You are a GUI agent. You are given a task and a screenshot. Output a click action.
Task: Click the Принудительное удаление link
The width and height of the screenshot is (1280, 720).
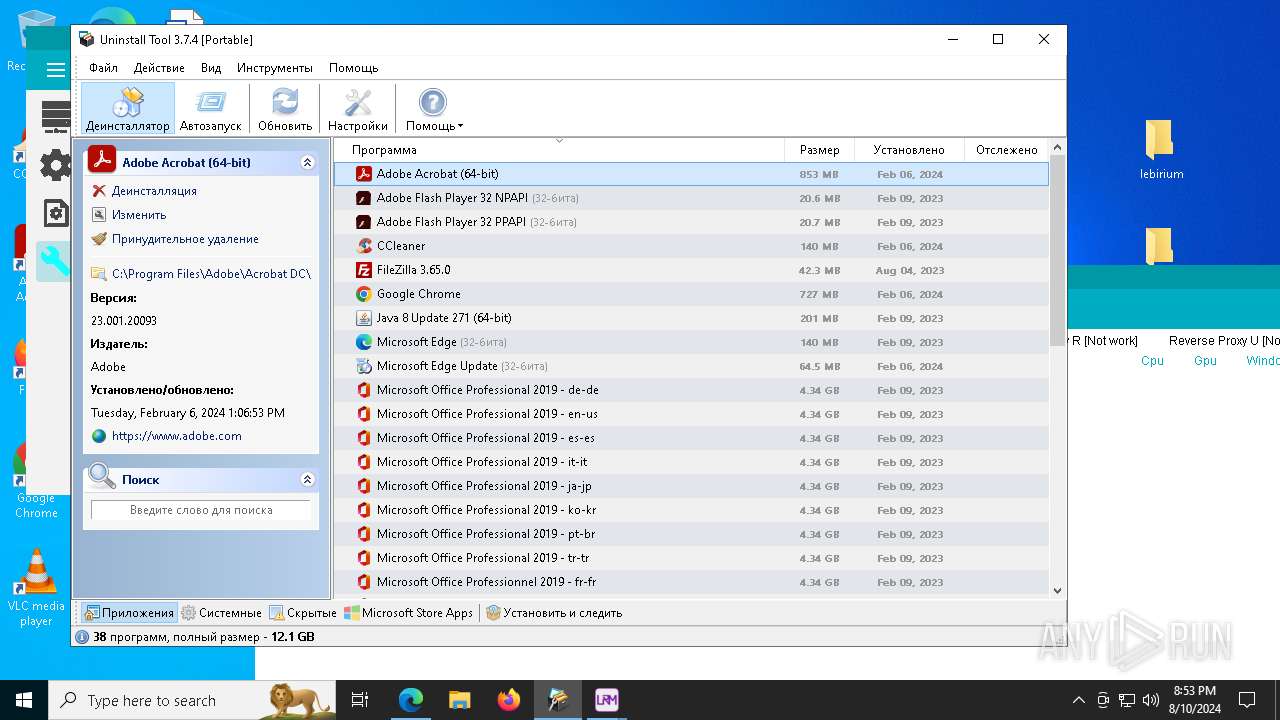(185, 239)
